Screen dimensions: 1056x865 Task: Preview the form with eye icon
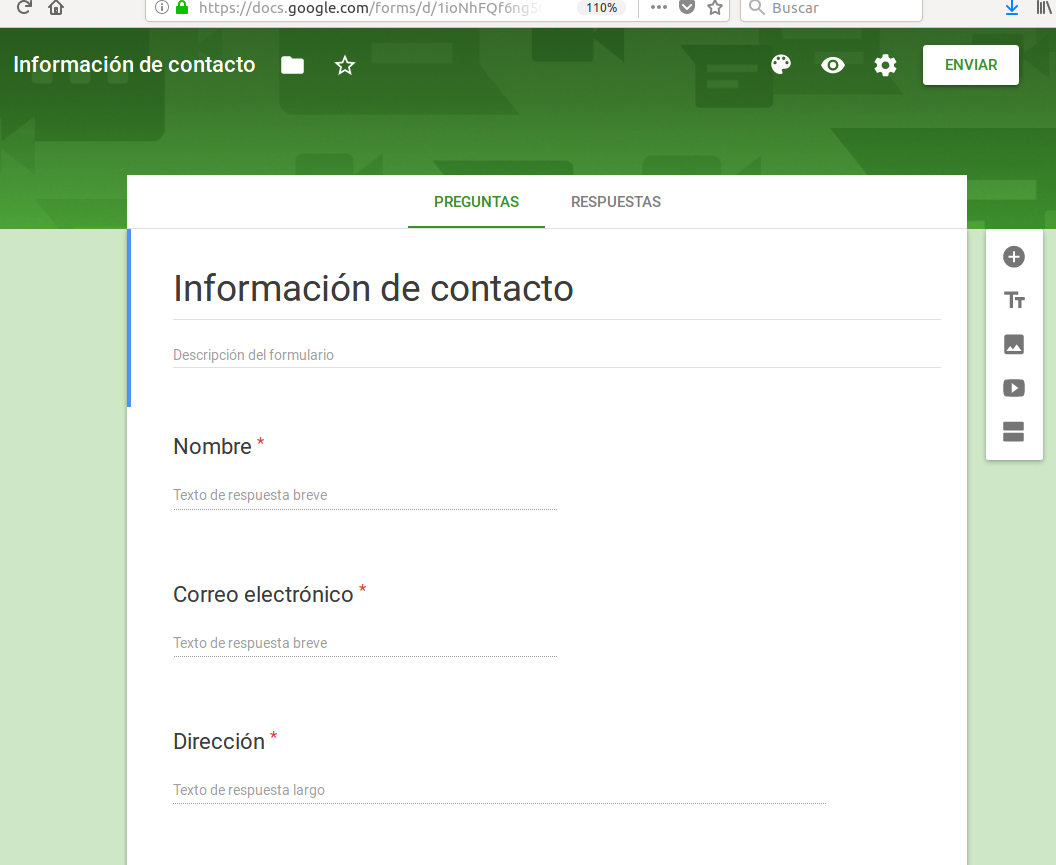point(833,65)
